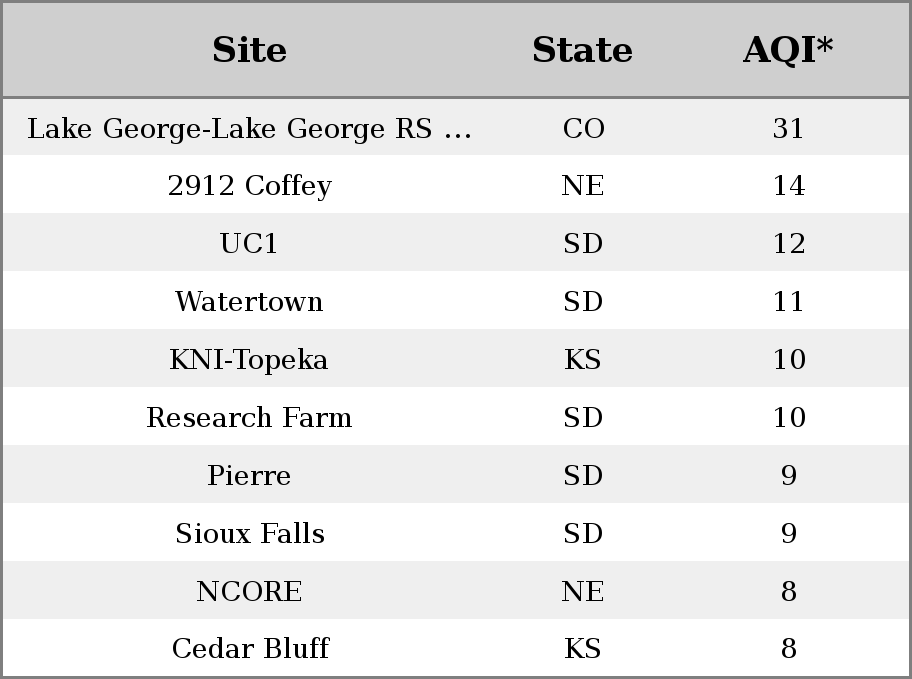Click the AQI value 12
Viewport: 912px width, 679px height.
[789, 243]
